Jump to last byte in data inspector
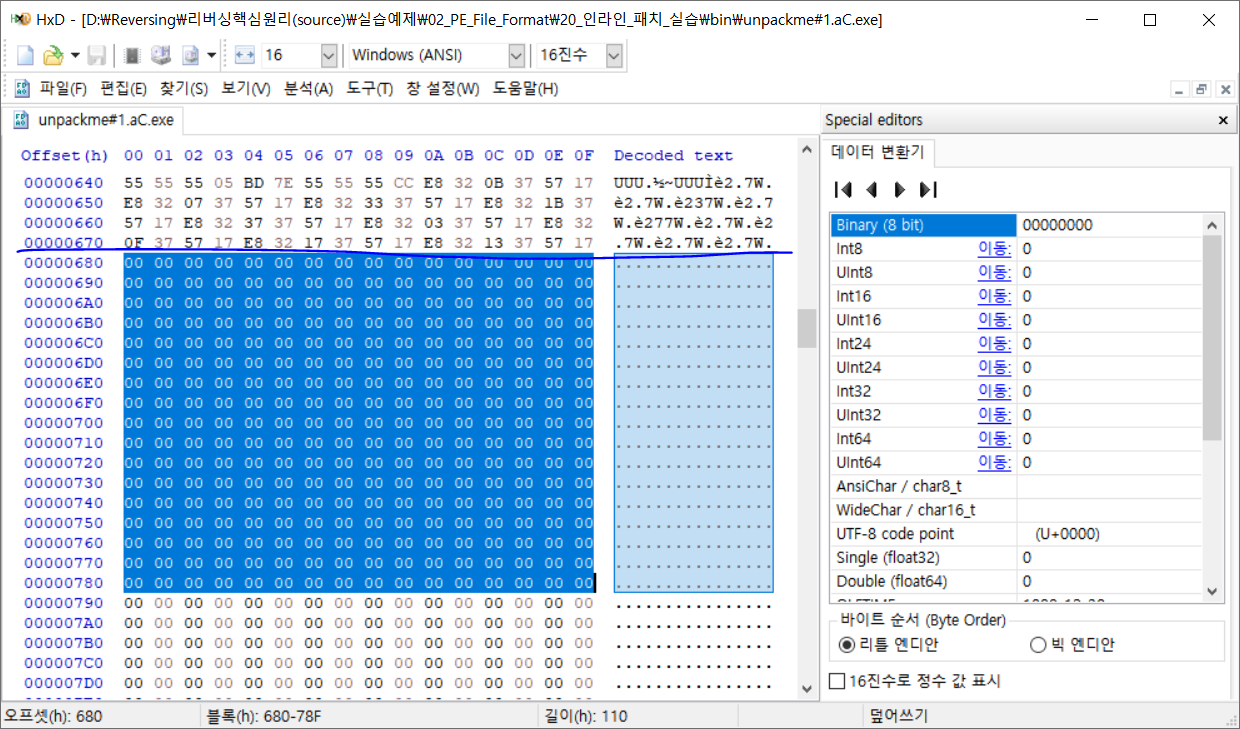Screen dimensions: 1240x729 tap(928, 189)
